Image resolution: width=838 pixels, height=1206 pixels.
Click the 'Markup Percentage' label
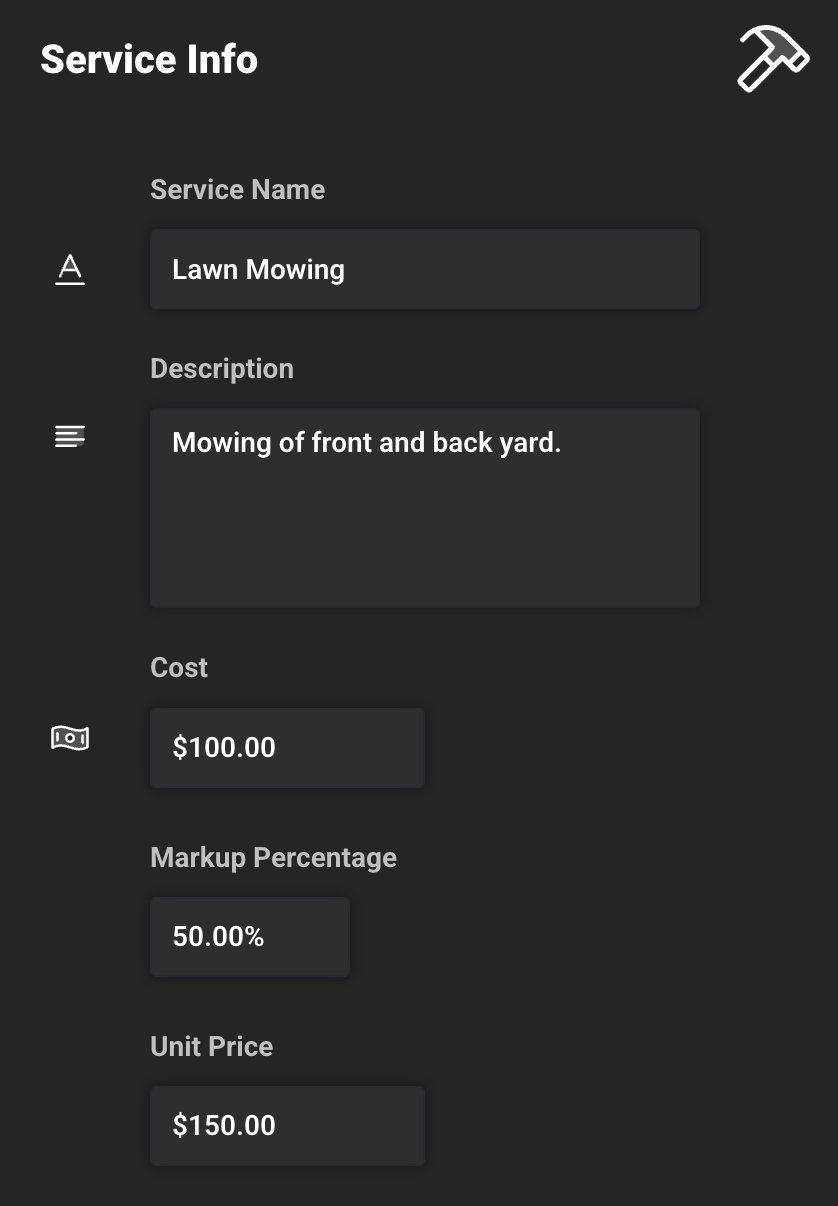[273, 857]
